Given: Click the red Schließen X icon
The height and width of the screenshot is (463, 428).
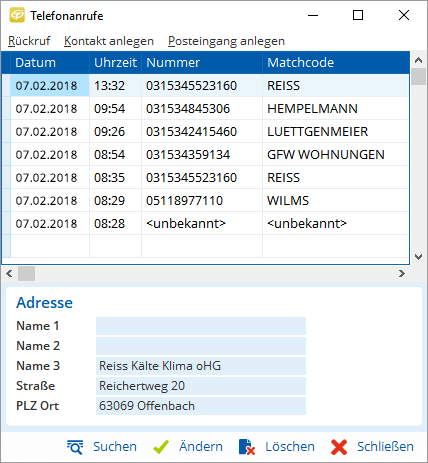Looking at the screenshot, I should click(339, 447).
